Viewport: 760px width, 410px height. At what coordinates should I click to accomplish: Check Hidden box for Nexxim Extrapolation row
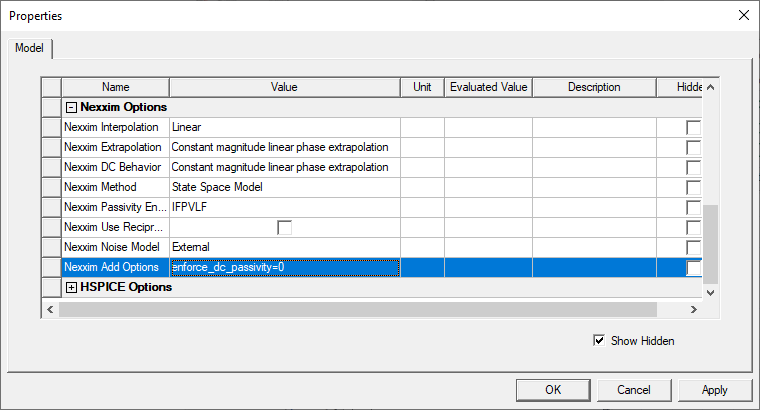click(694, 147)
